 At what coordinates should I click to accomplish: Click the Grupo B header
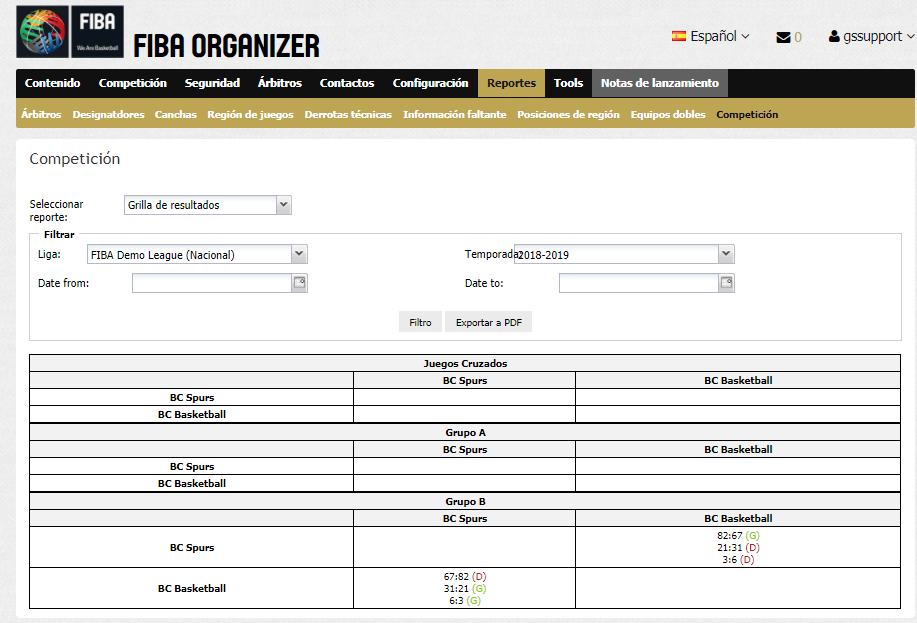pyautogui.click(x=465, y=501)
